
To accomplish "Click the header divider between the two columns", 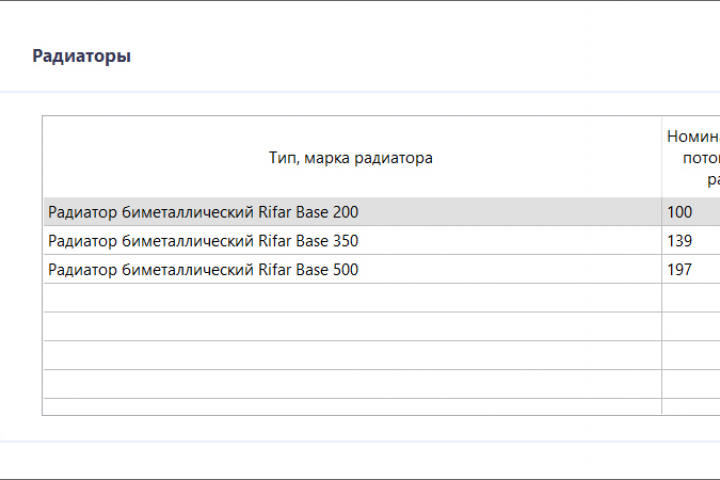I will [662, 158].
